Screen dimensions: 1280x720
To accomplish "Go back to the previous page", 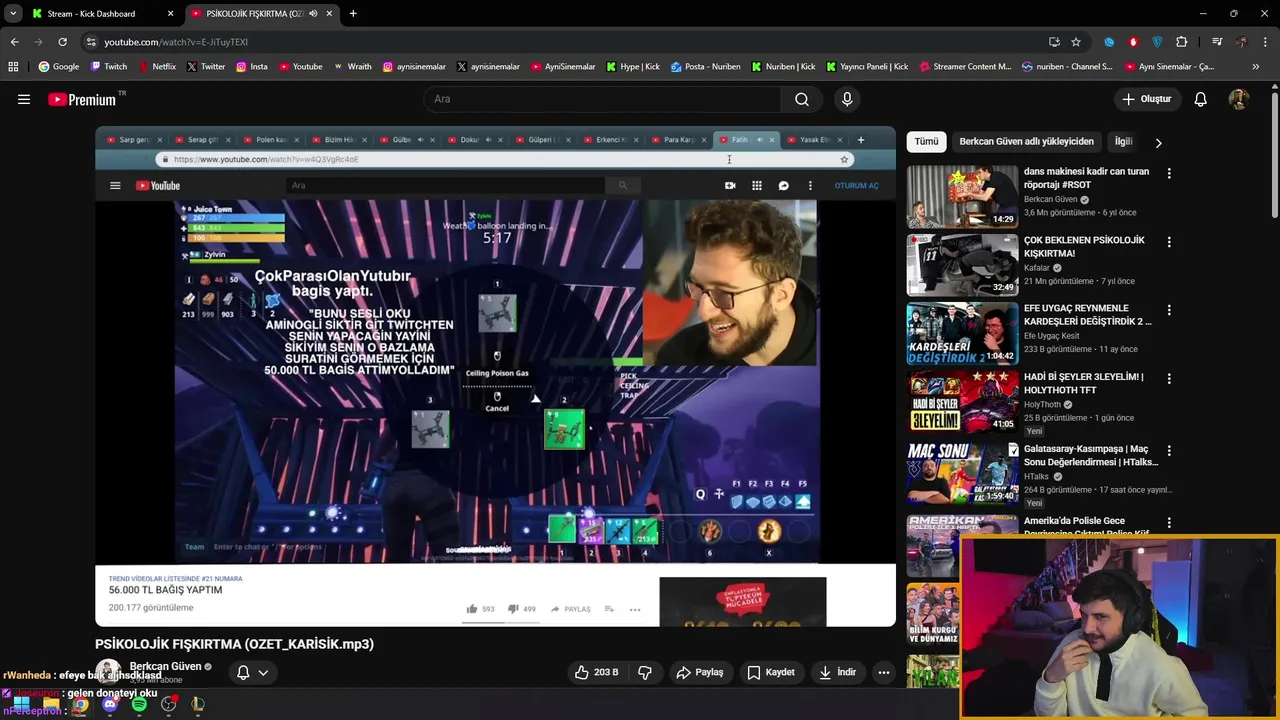I will 14,42.
